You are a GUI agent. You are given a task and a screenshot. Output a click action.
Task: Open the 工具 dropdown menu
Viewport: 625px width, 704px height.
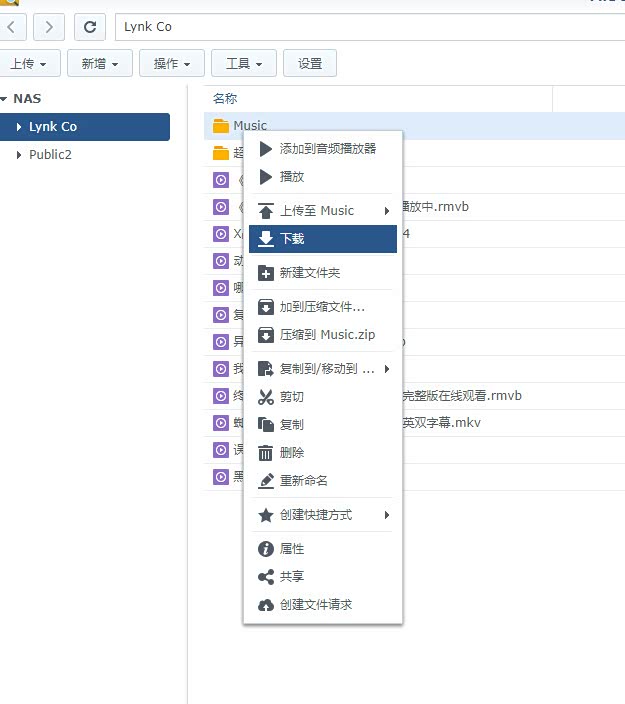click(x=244, y=63)
